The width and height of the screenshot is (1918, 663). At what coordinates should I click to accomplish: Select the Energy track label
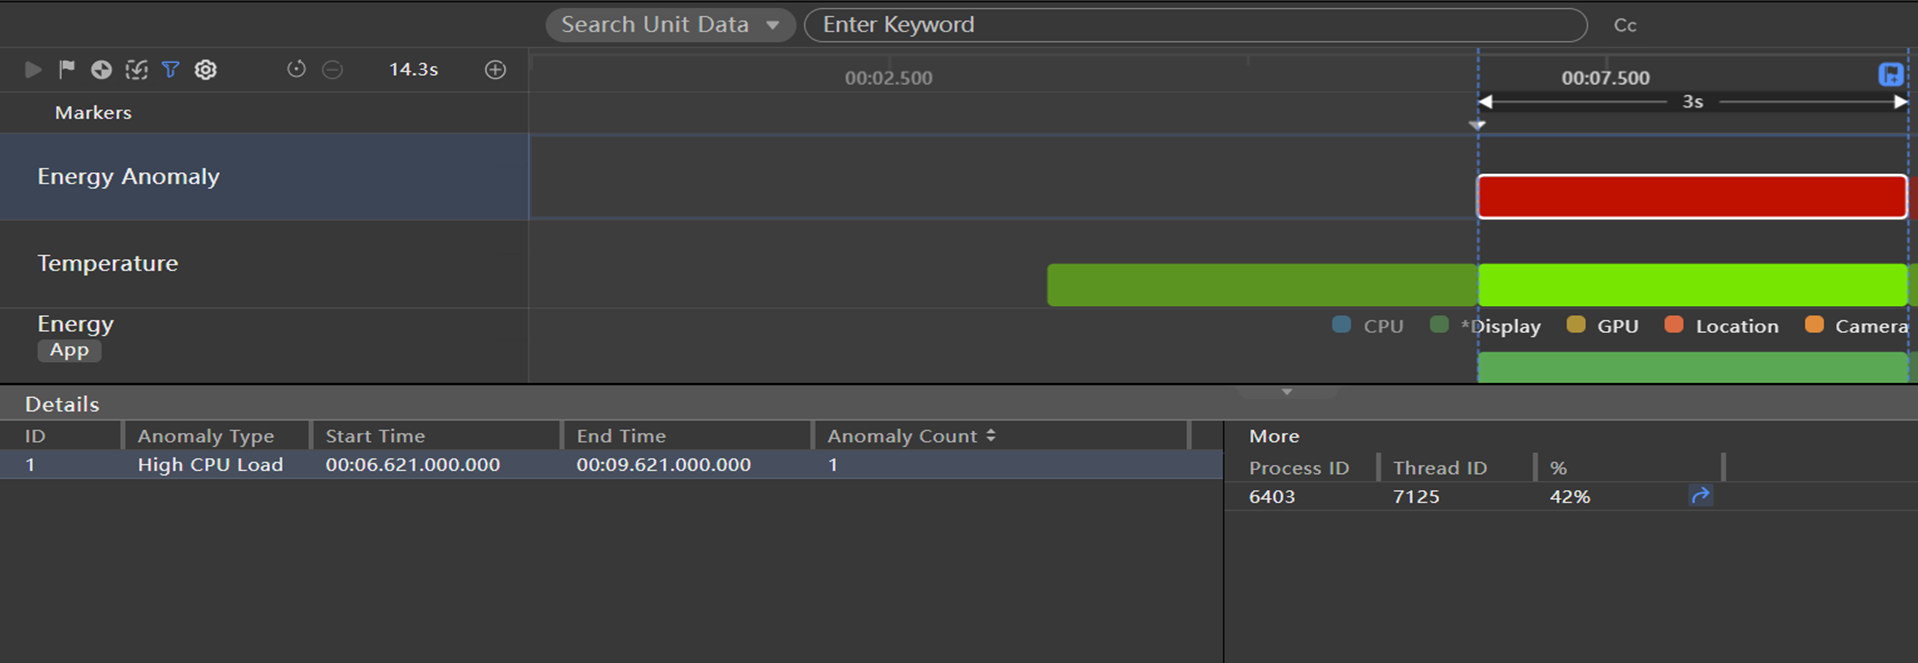point(75,324)
